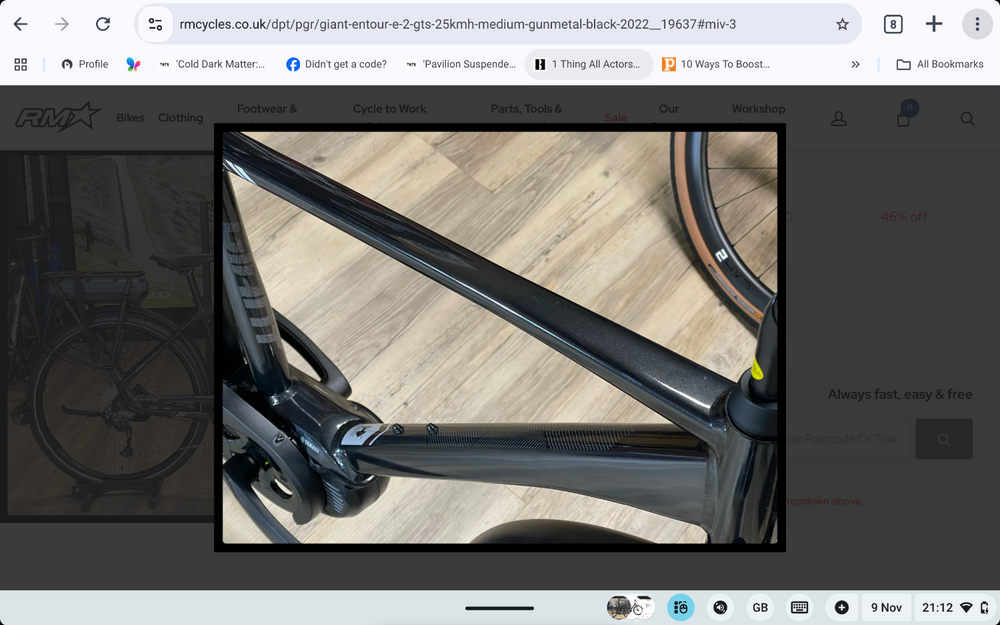Open the RM Cycles site search magnifier
The image size is (1000, 625).
pos(967,118)
